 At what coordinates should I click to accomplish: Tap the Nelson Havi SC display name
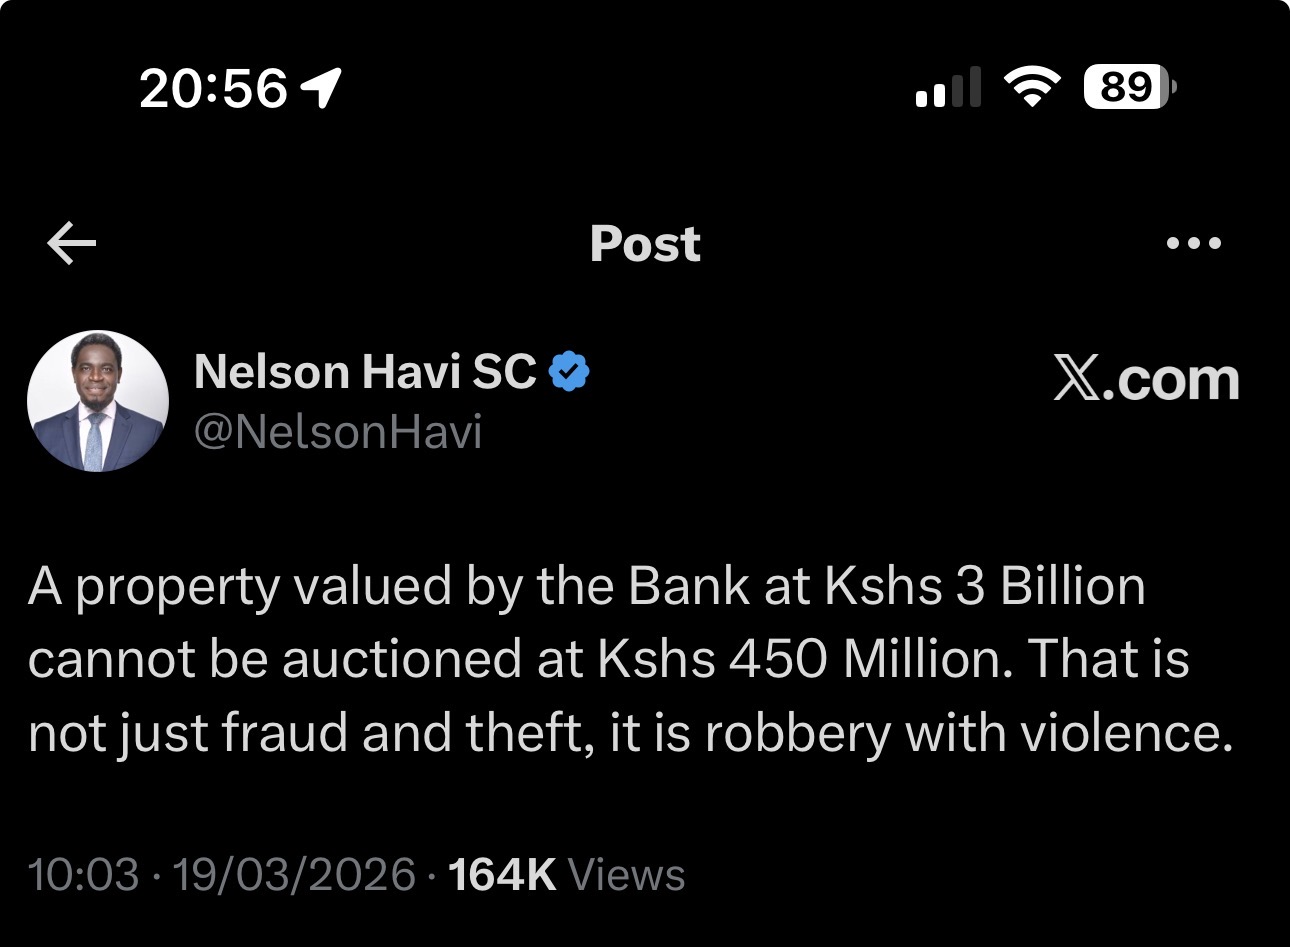(365, 372)
